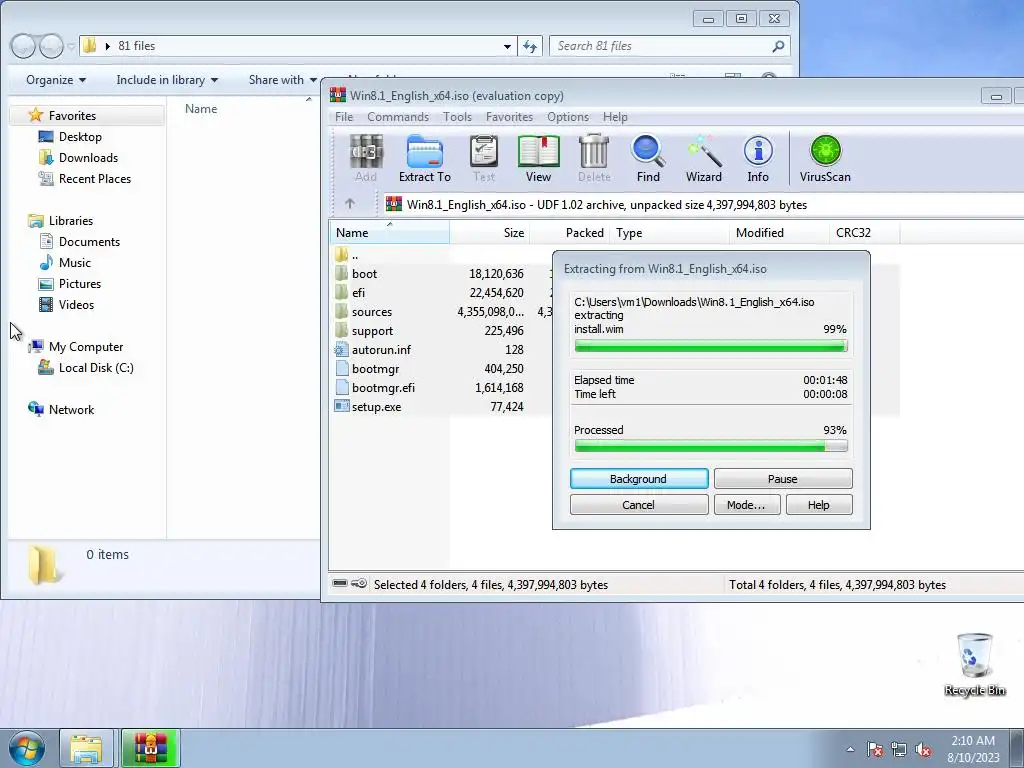Open the Help menu in WinRAR
The height and width of the screenshot is (768, 1024).
pyautogui.click(x=615, y=117)
